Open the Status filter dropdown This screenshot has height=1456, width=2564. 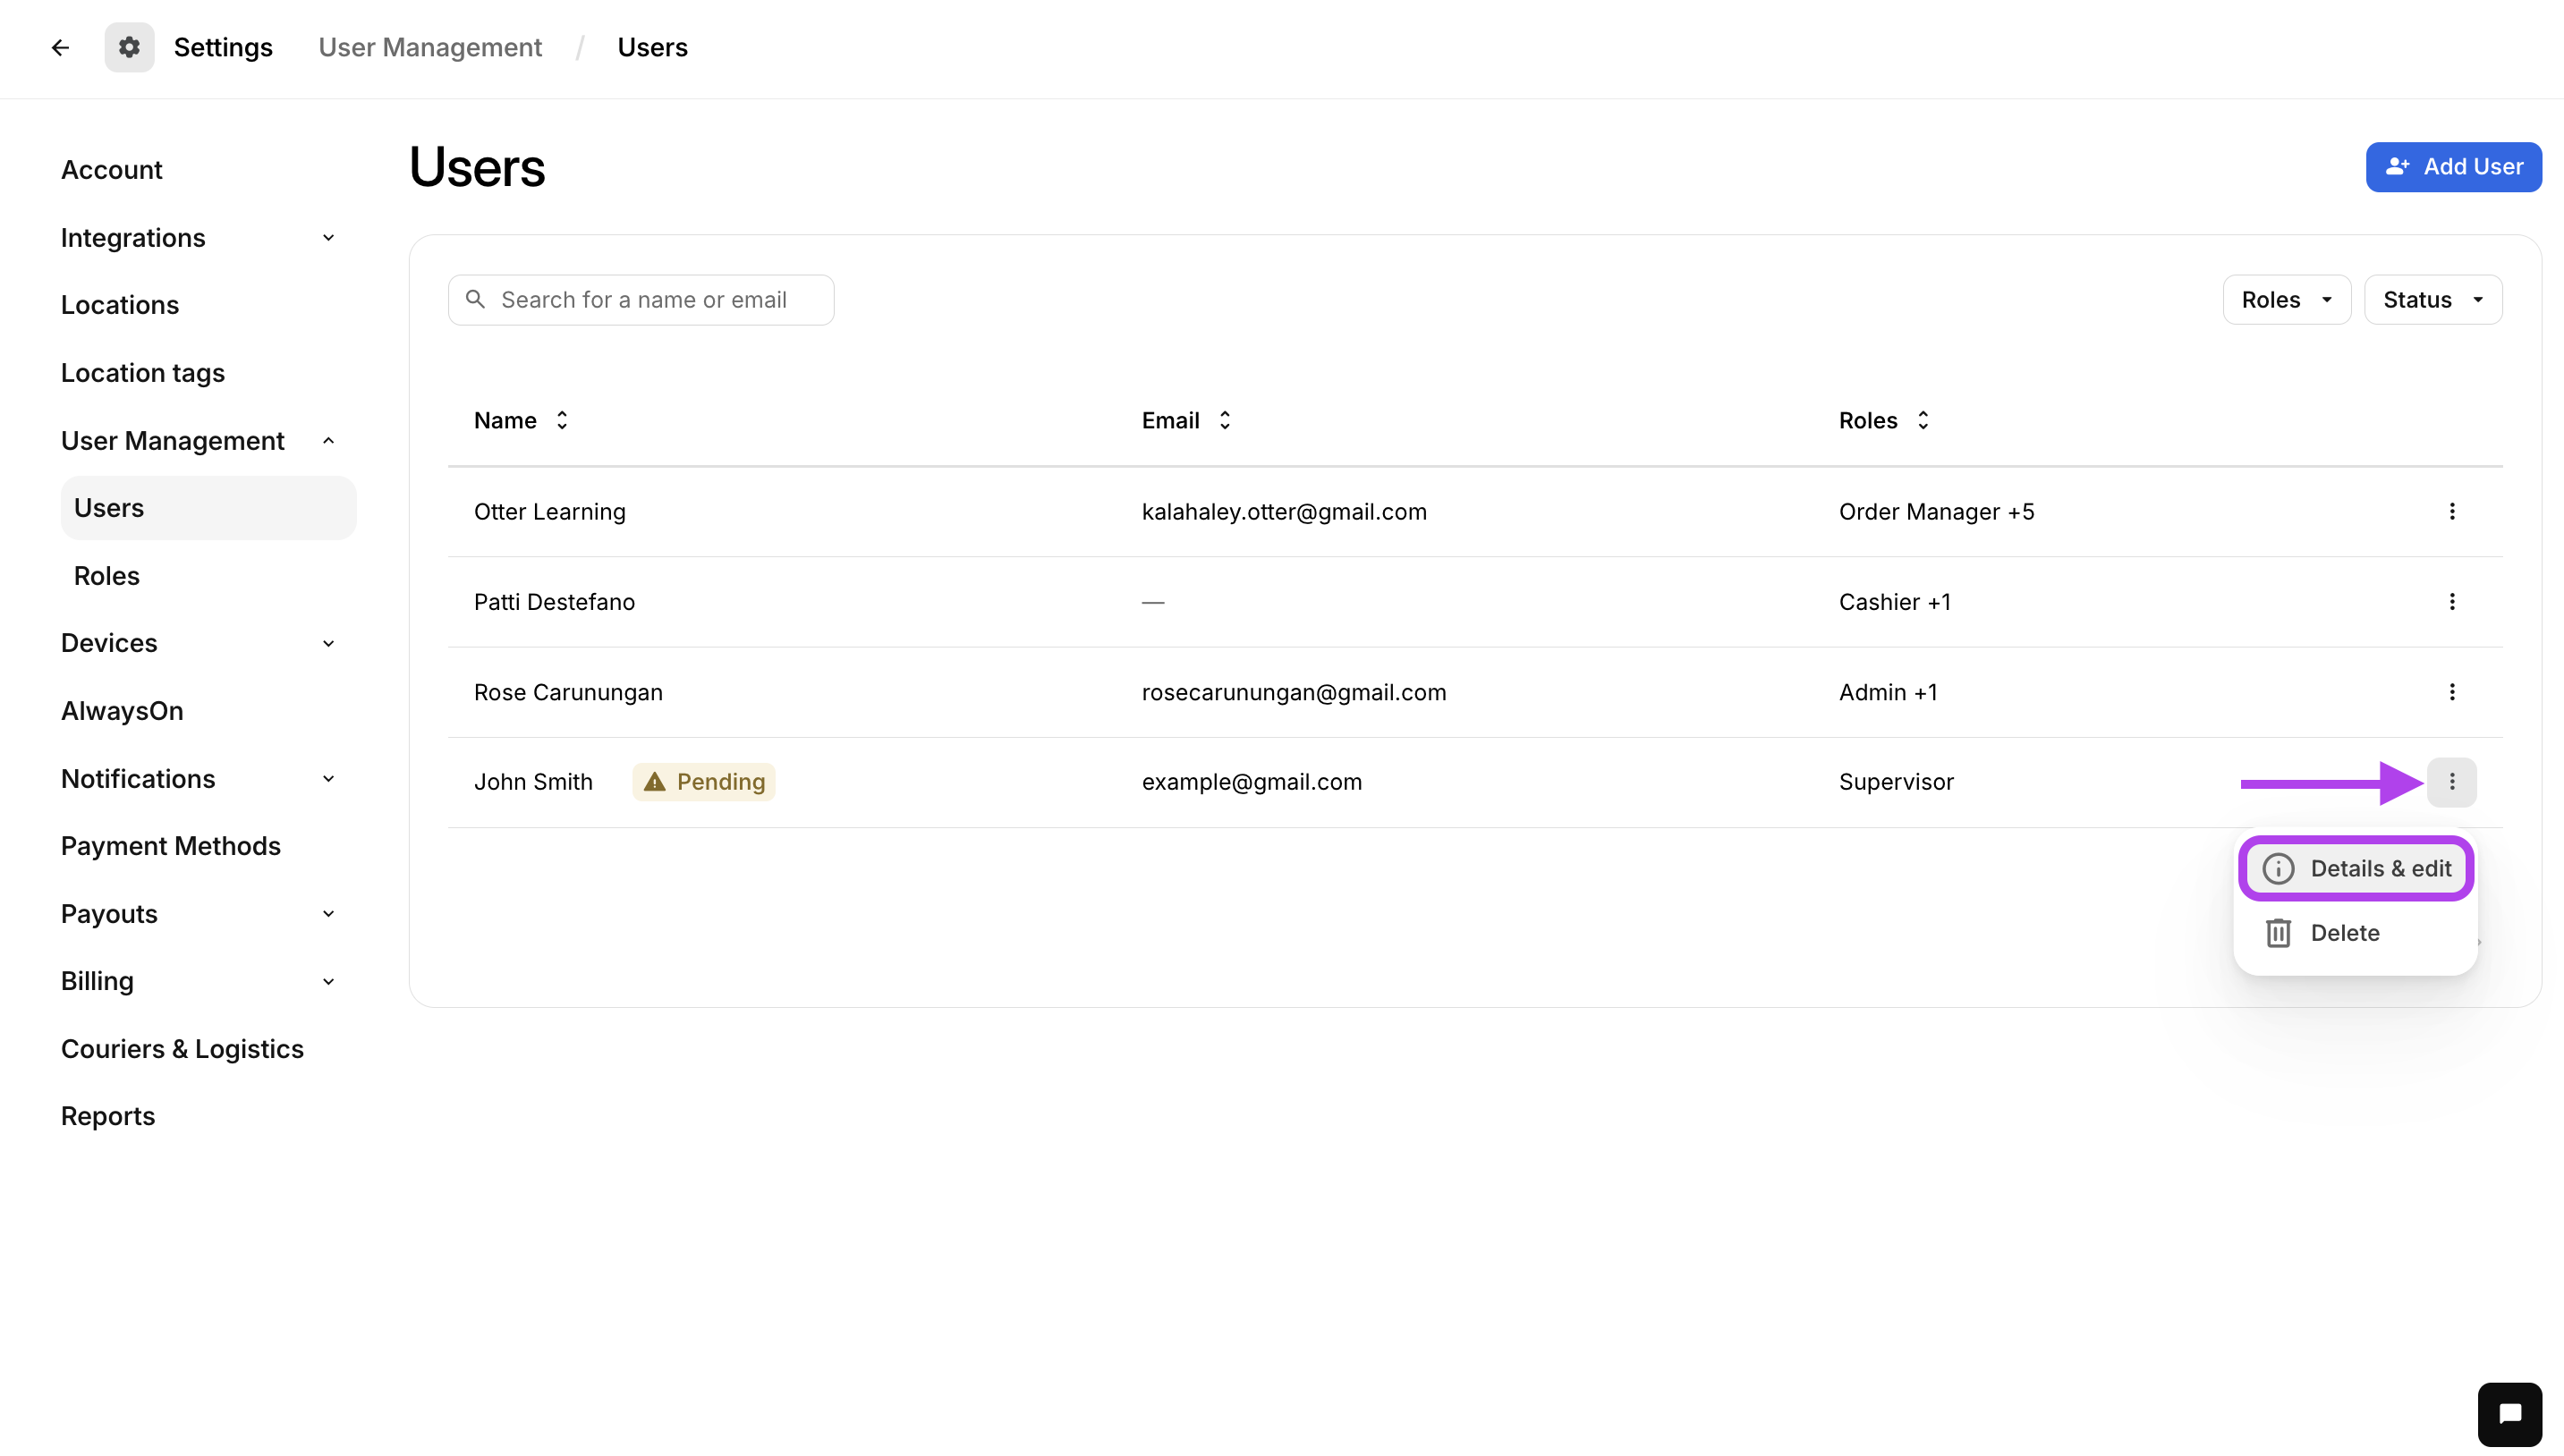(2432, 299)
